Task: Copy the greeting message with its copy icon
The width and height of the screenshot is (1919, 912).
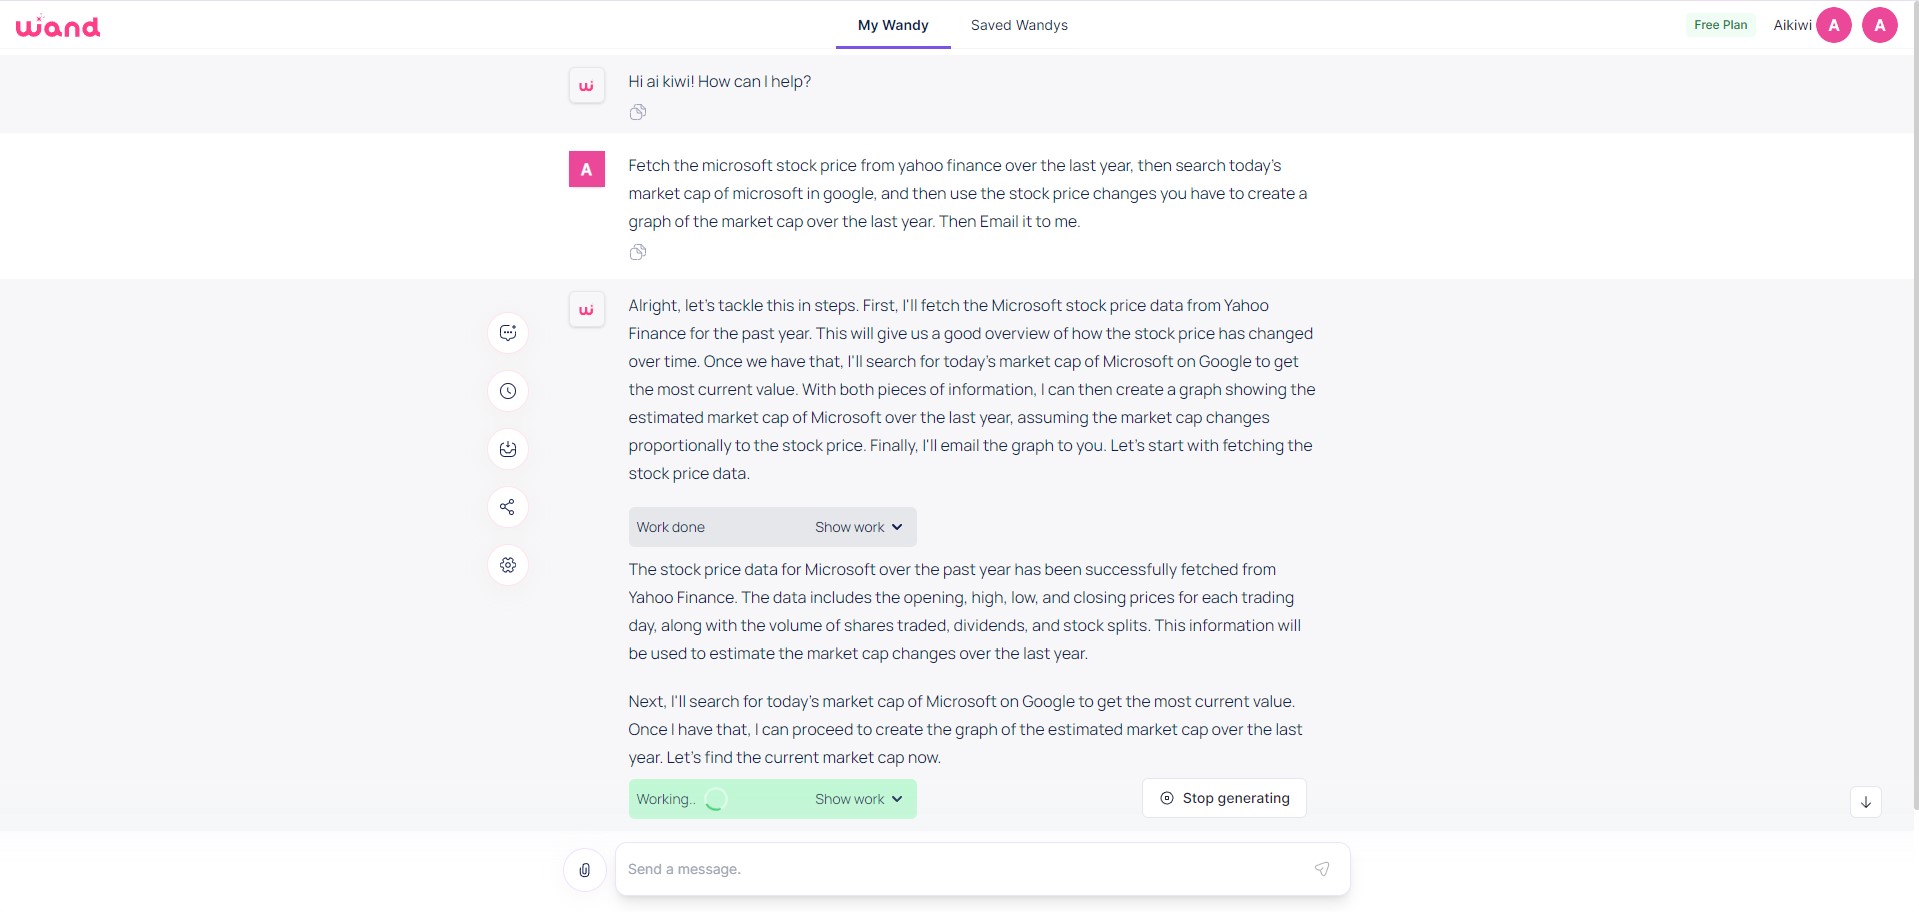Action: (x=638, y=112)
